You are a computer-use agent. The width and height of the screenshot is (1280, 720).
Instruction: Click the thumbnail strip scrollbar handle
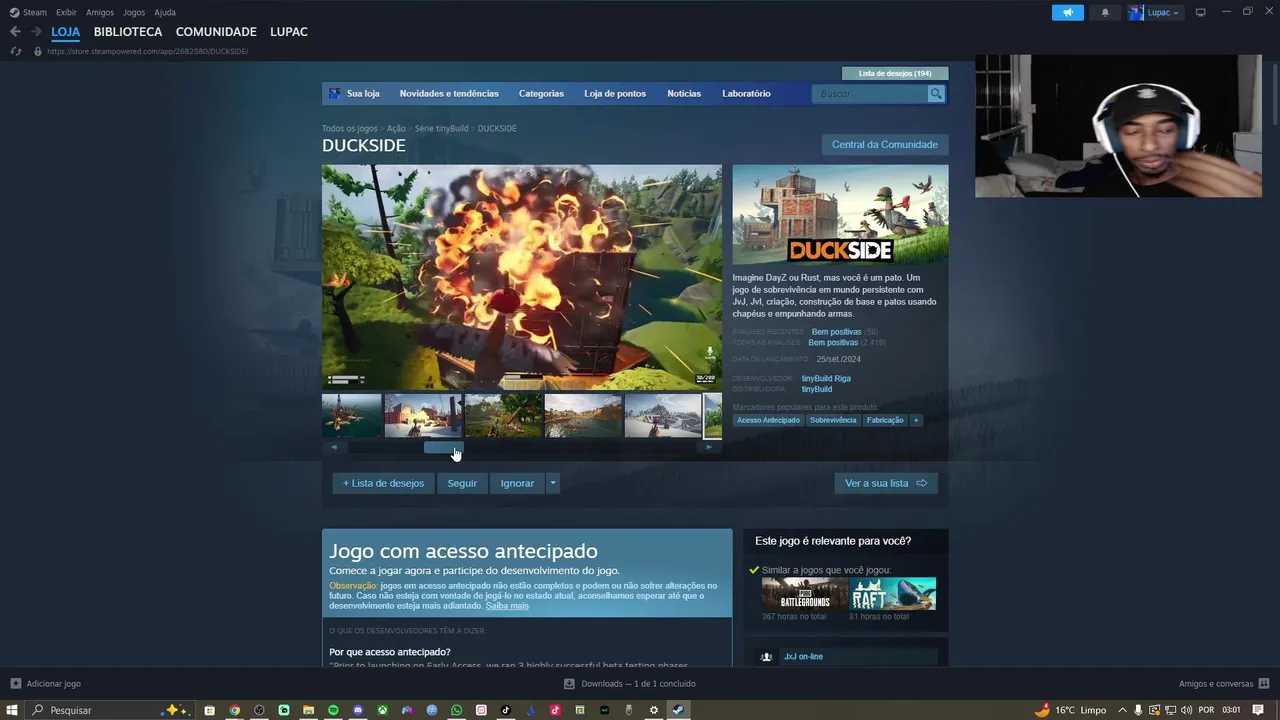click(x=443, y=447)
